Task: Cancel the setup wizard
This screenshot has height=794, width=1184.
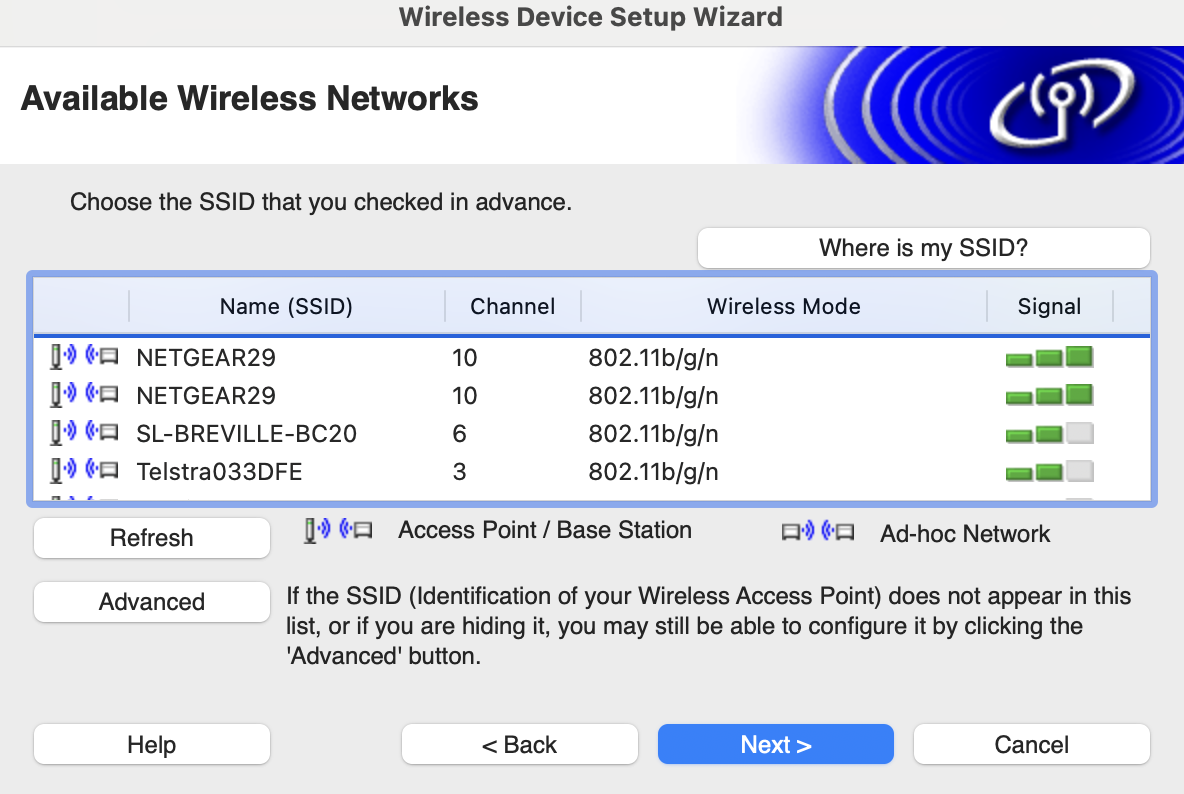Action: click(x=1031, y=744)
